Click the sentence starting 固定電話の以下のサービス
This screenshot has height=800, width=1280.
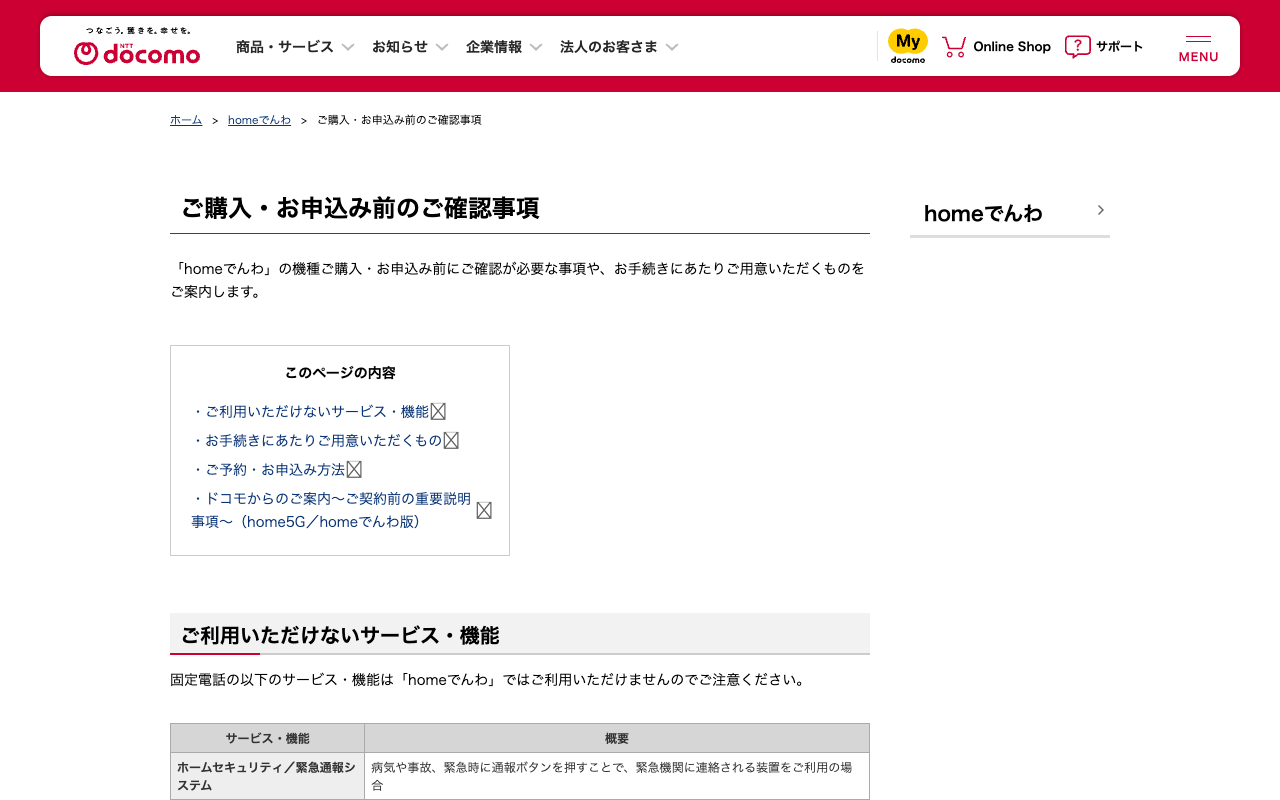488,680
